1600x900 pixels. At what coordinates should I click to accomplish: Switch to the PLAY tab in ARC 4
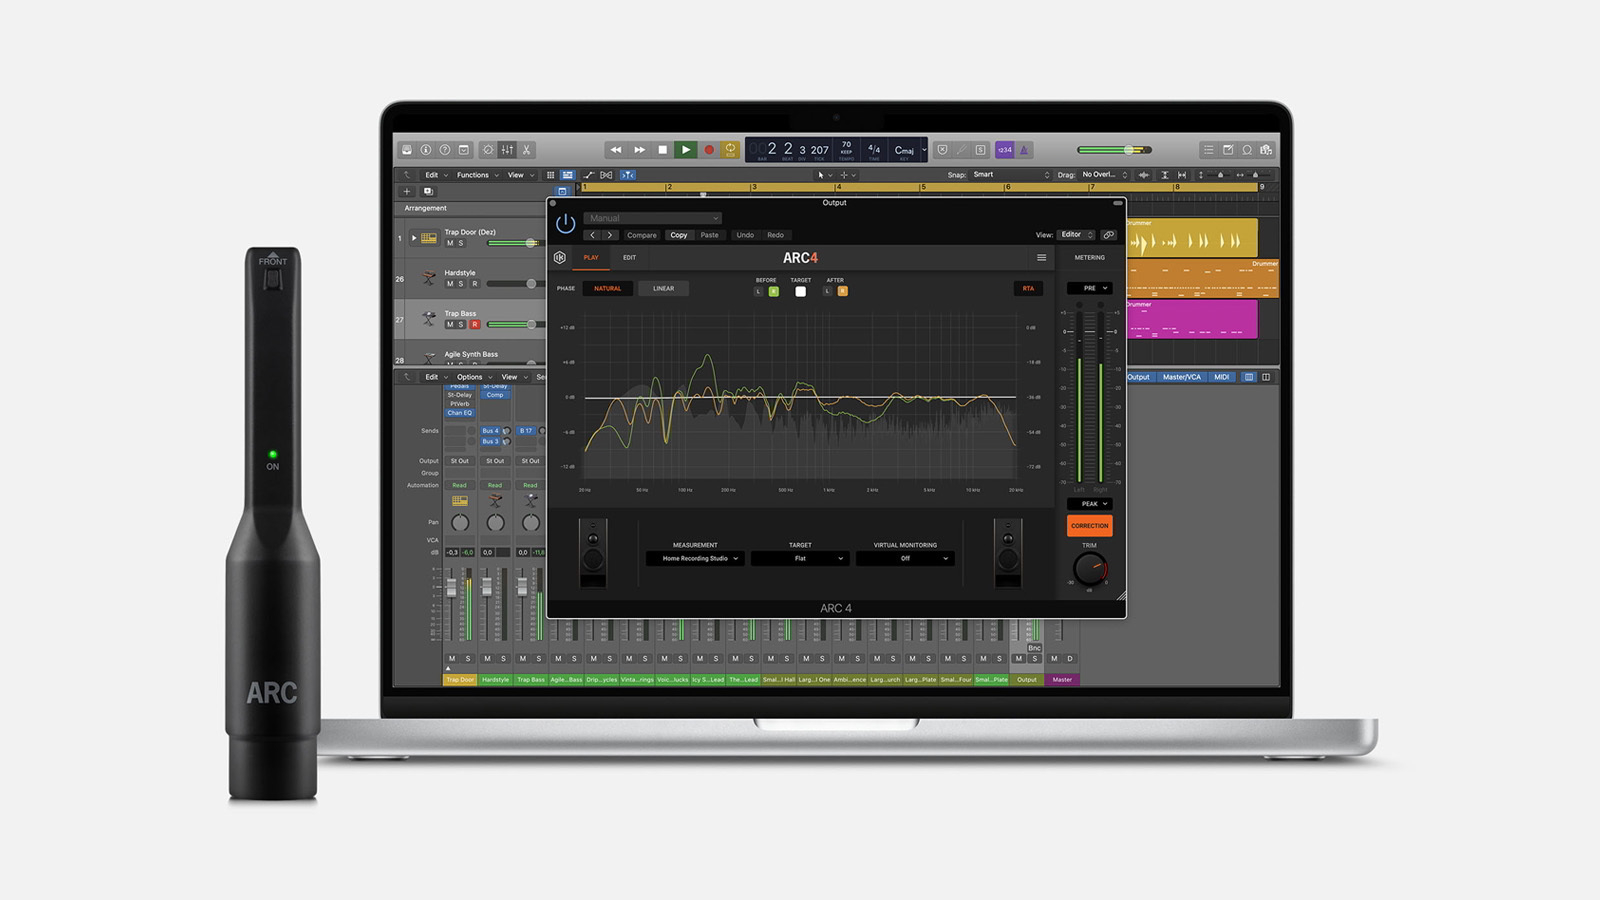(591, 258)
